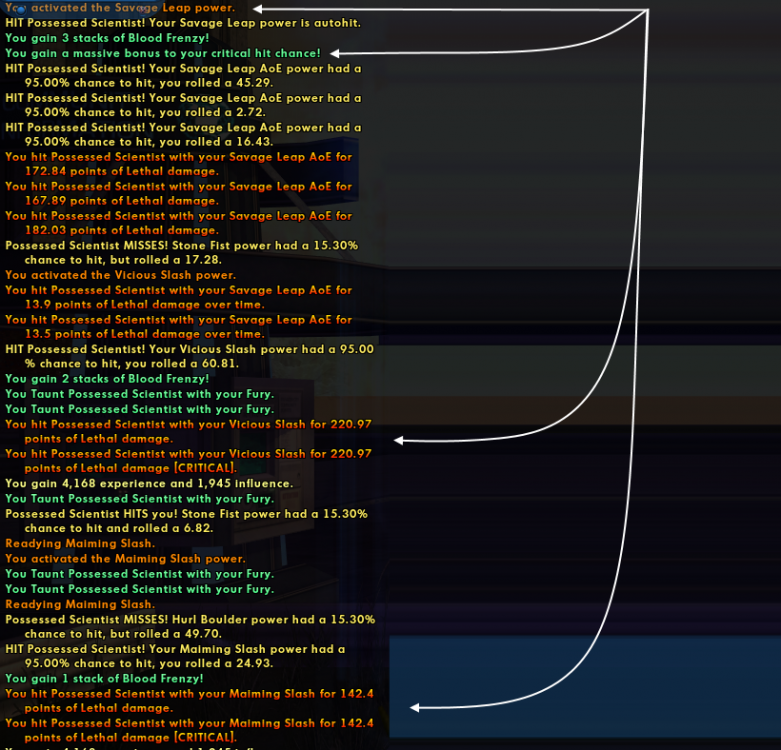Select the Savage Leap AoE 172.84 damage line
Screen dimensions: 781x750
pos(178,164)
